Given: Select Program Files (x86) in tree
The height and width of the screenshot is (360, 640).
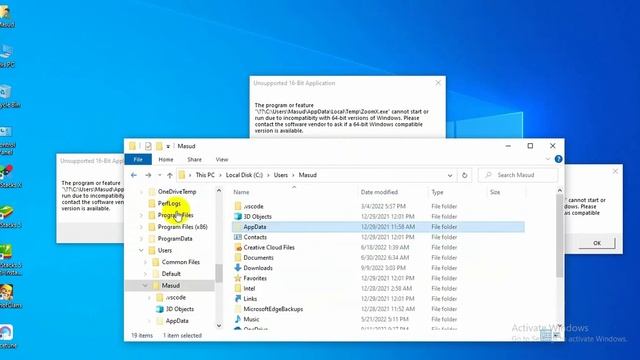Looking at the screenshot, I should [x=182, y=227].
